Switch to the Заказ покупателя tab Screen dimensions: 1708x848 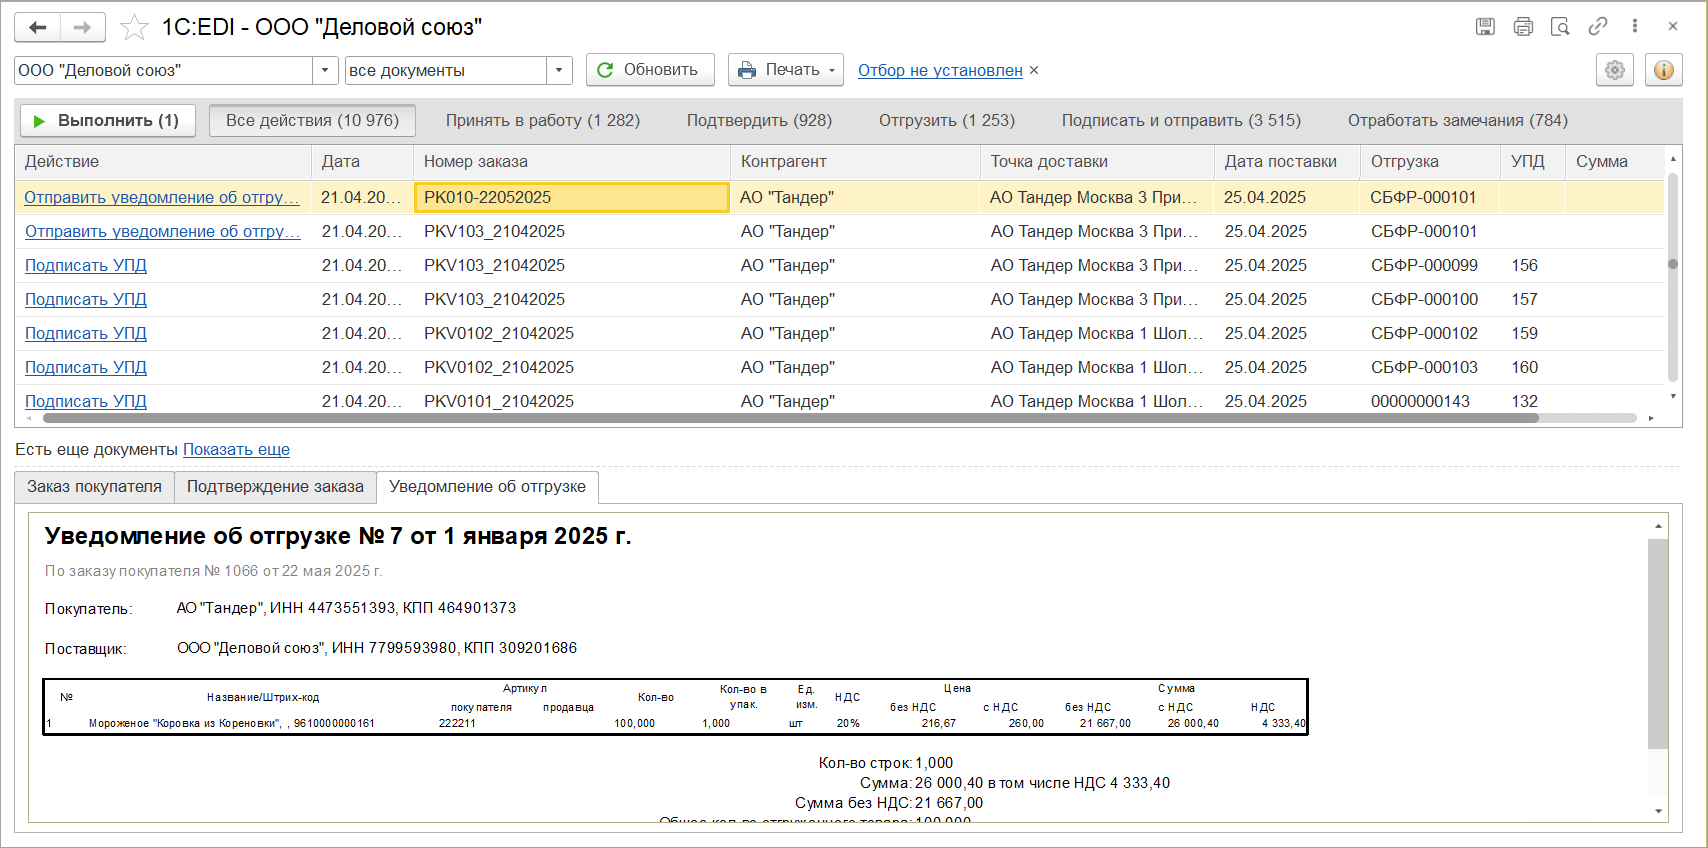(x=94, y=487)
